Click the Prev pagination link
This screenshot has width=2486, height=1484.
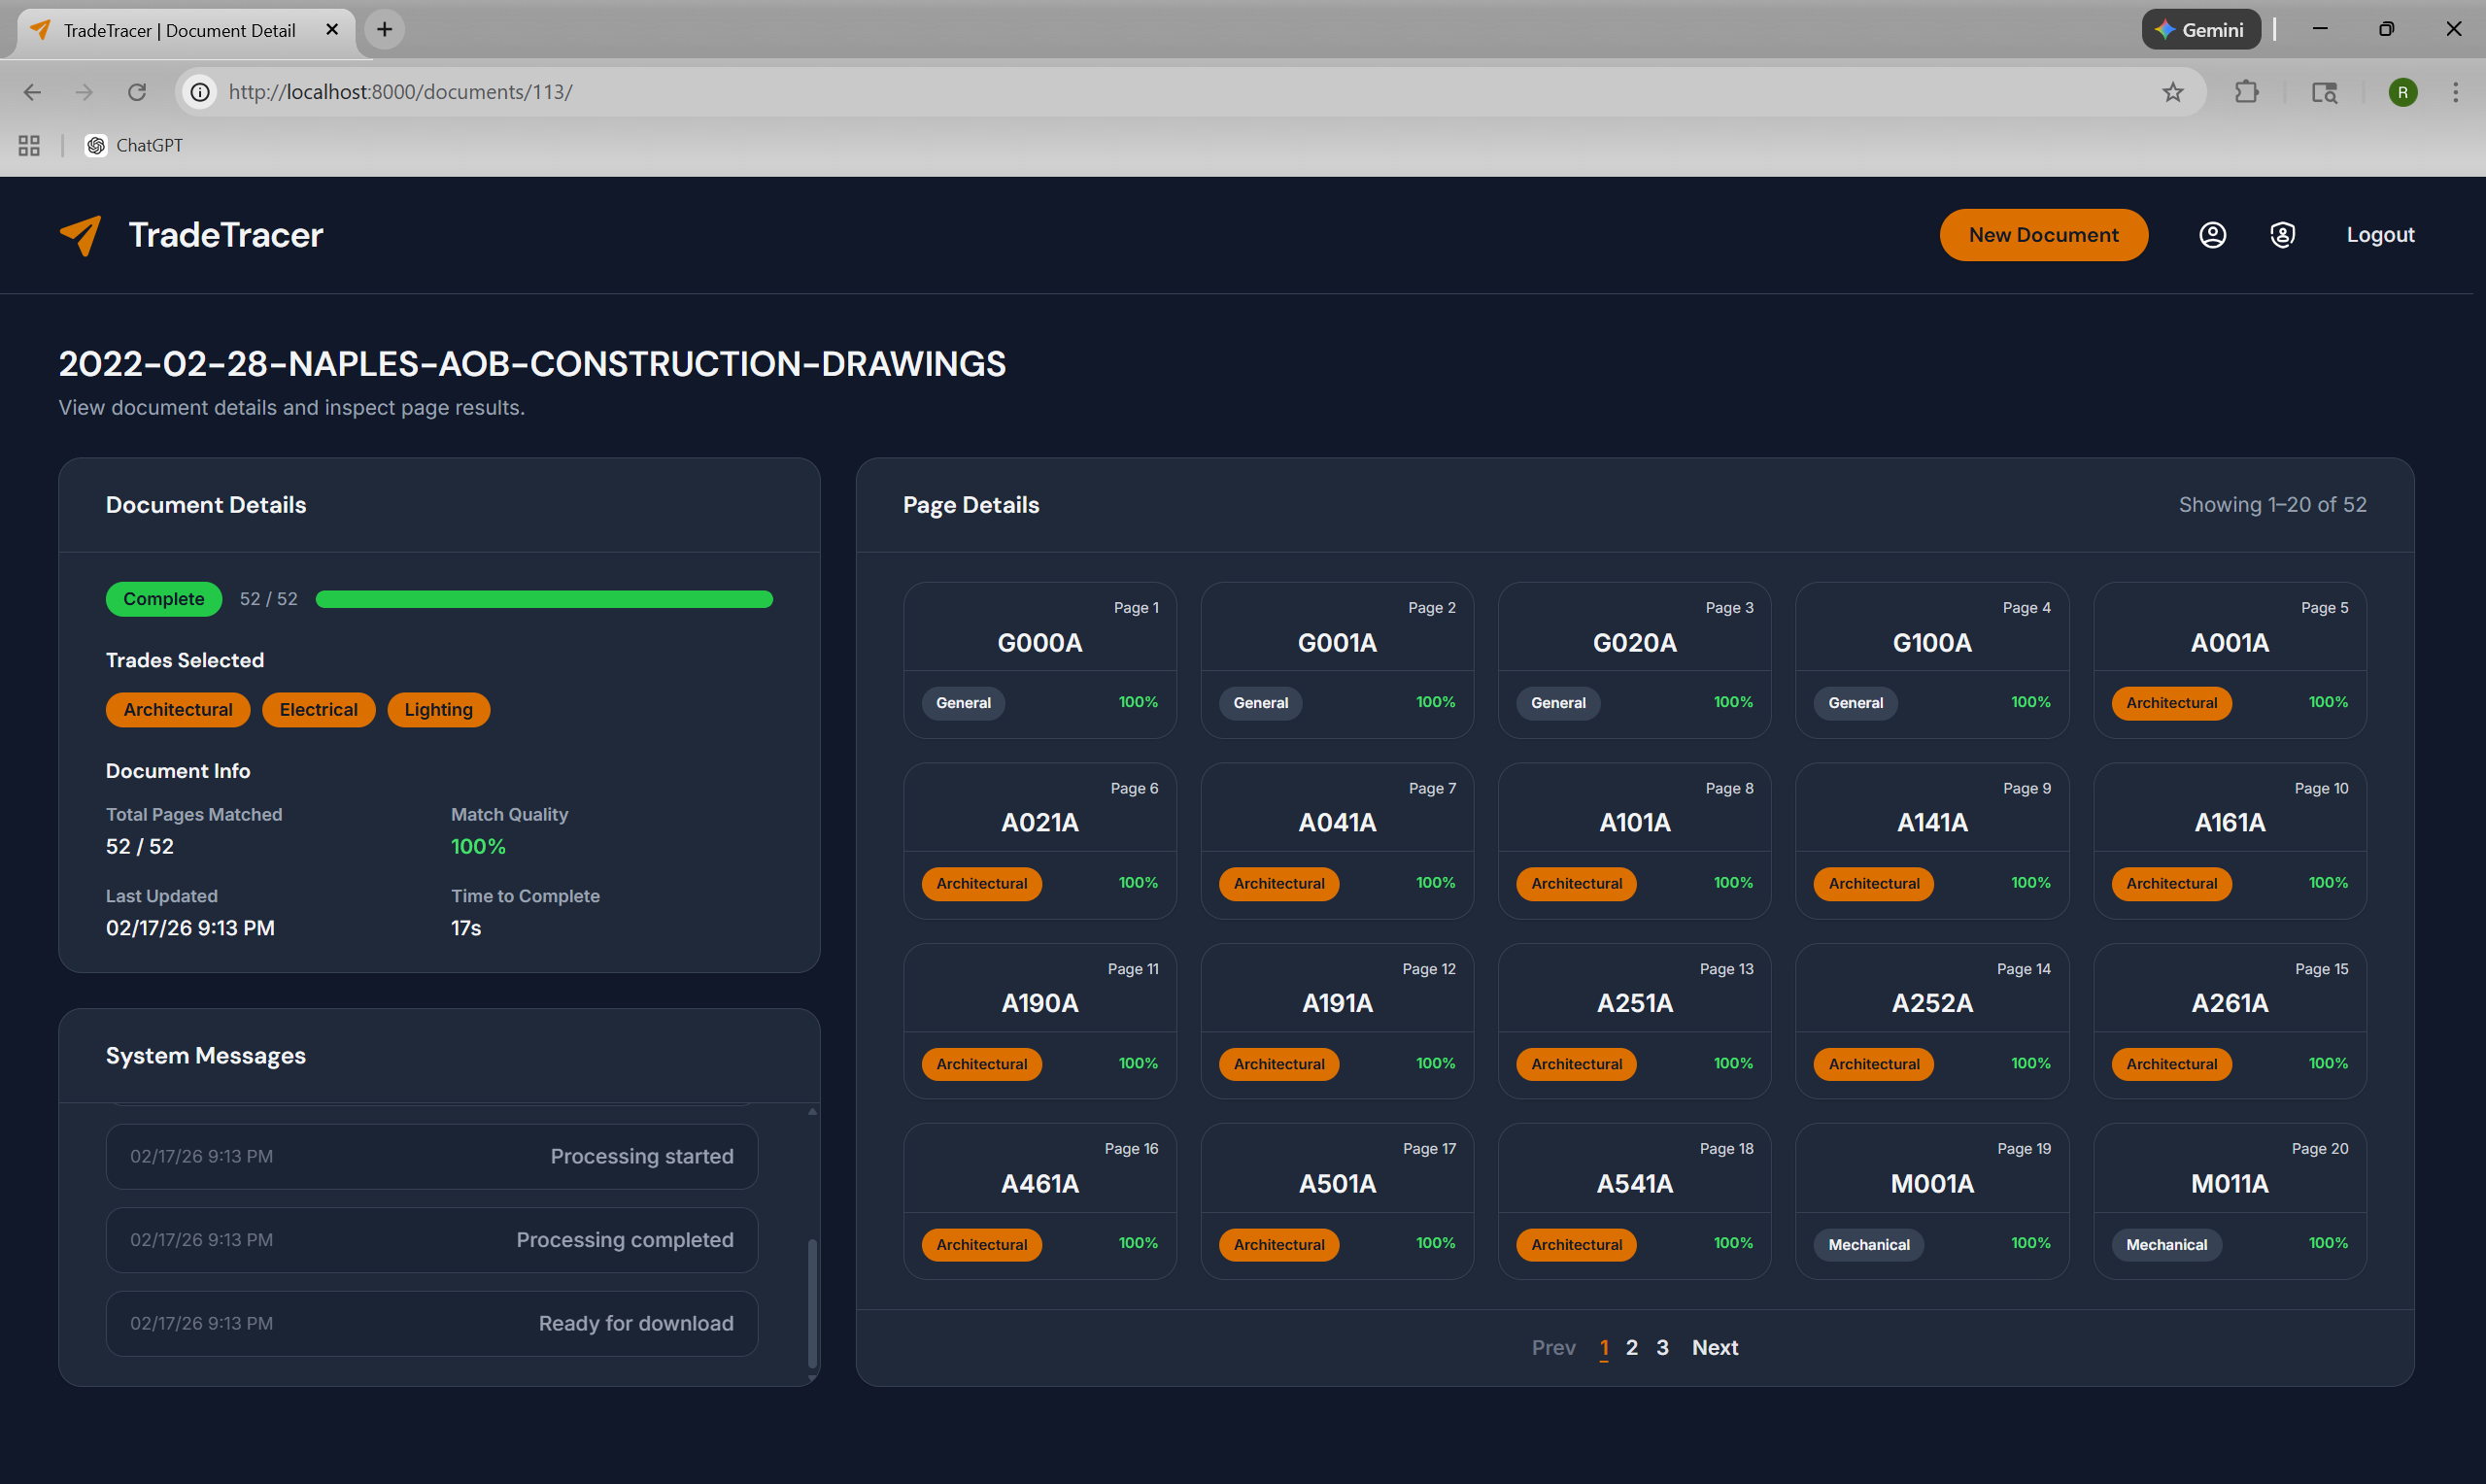[x=1553, y=1348]
